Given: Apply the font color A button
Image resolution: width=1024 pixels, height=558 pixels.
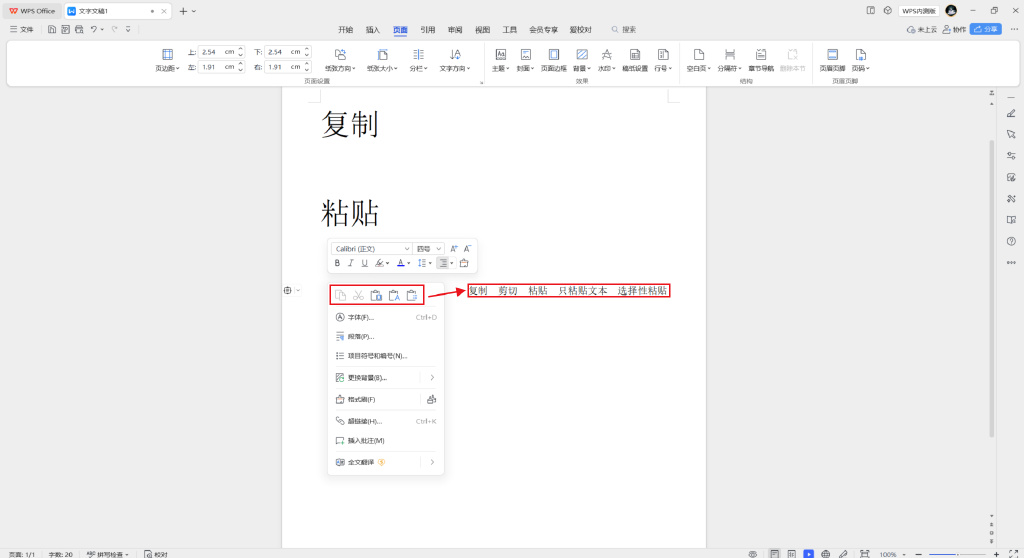Looking at the screenshot, I should tap(400, 263).
